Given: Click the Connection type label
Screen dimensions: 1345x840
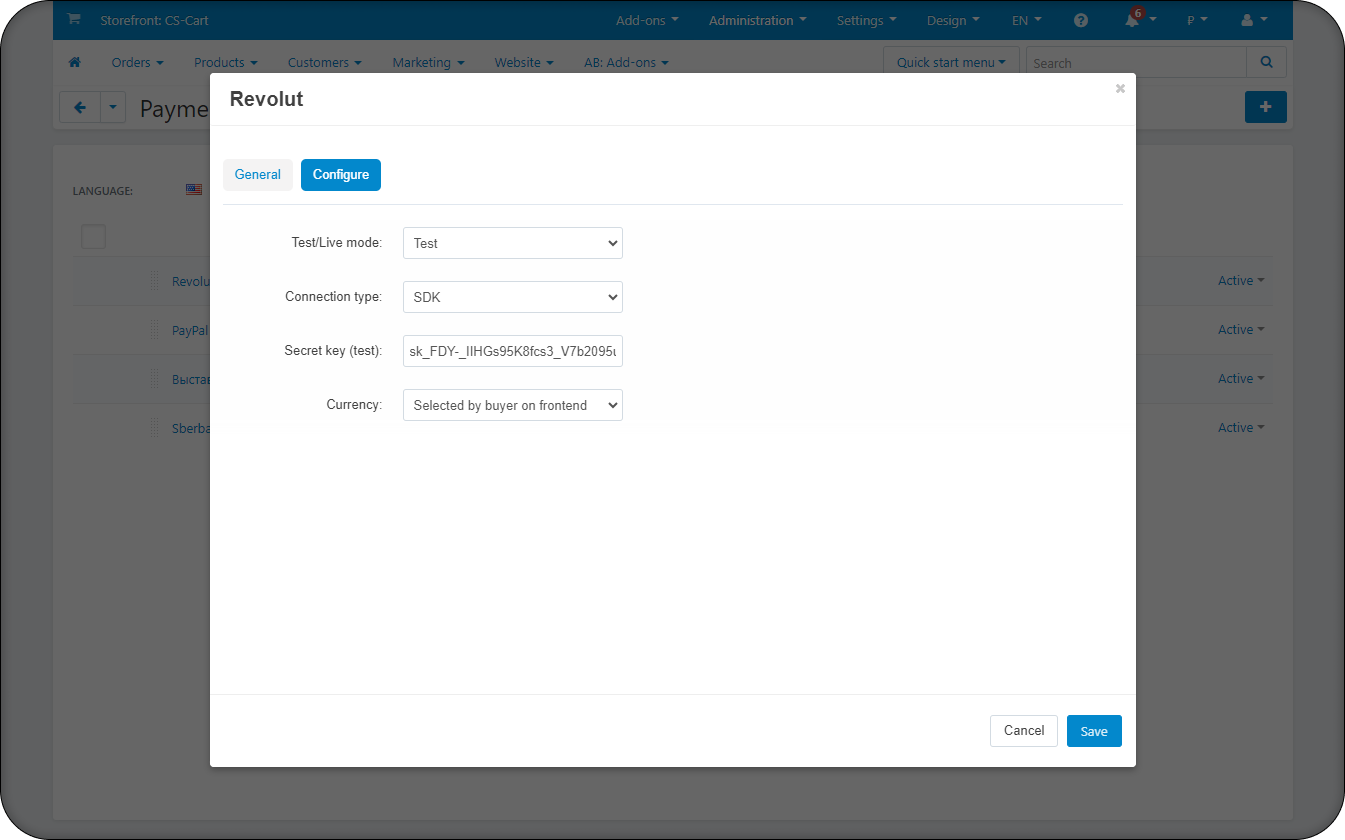Looking at the screenshot, I should pos(334,297).
